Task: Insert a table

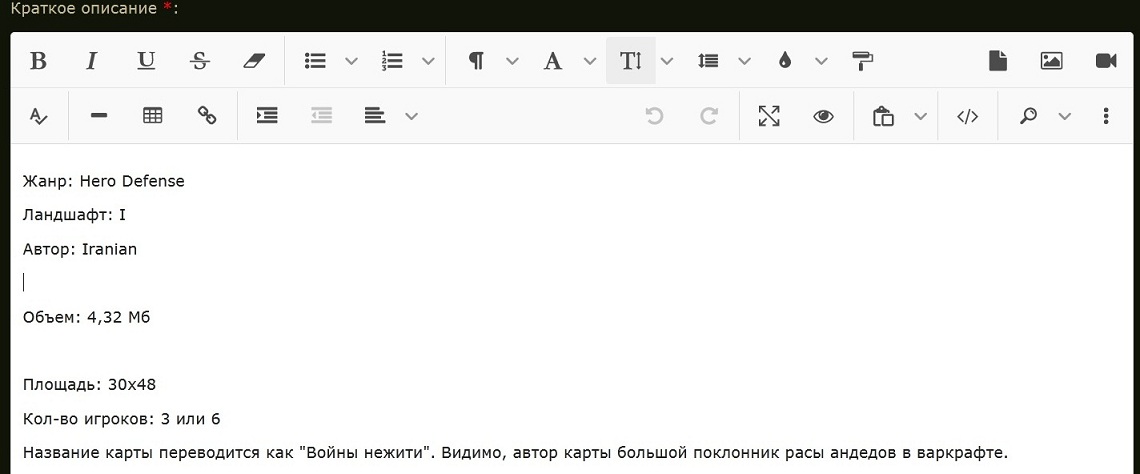Action: click(153, 116)
